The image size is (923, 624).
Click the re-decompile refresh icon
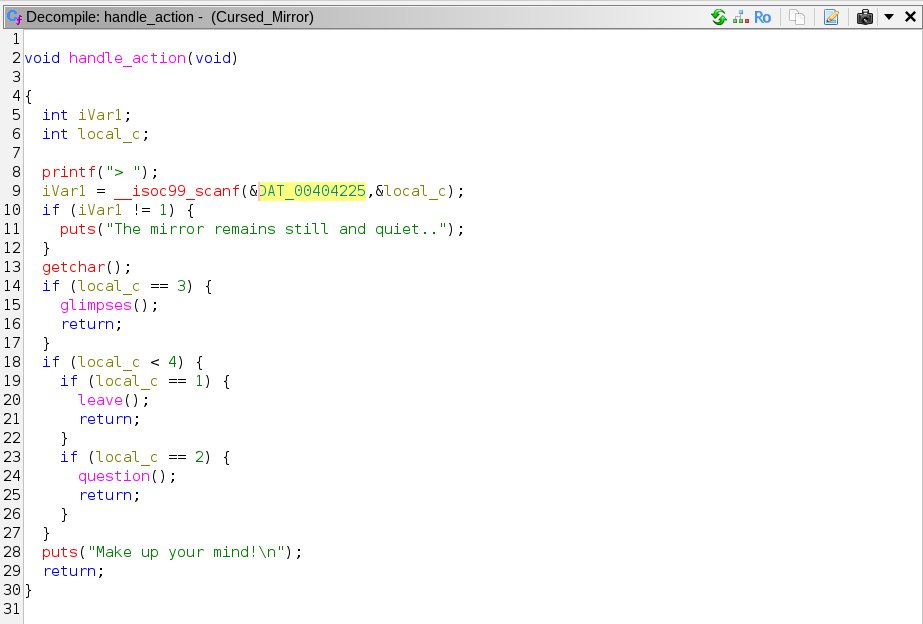(x=719, y=17)
